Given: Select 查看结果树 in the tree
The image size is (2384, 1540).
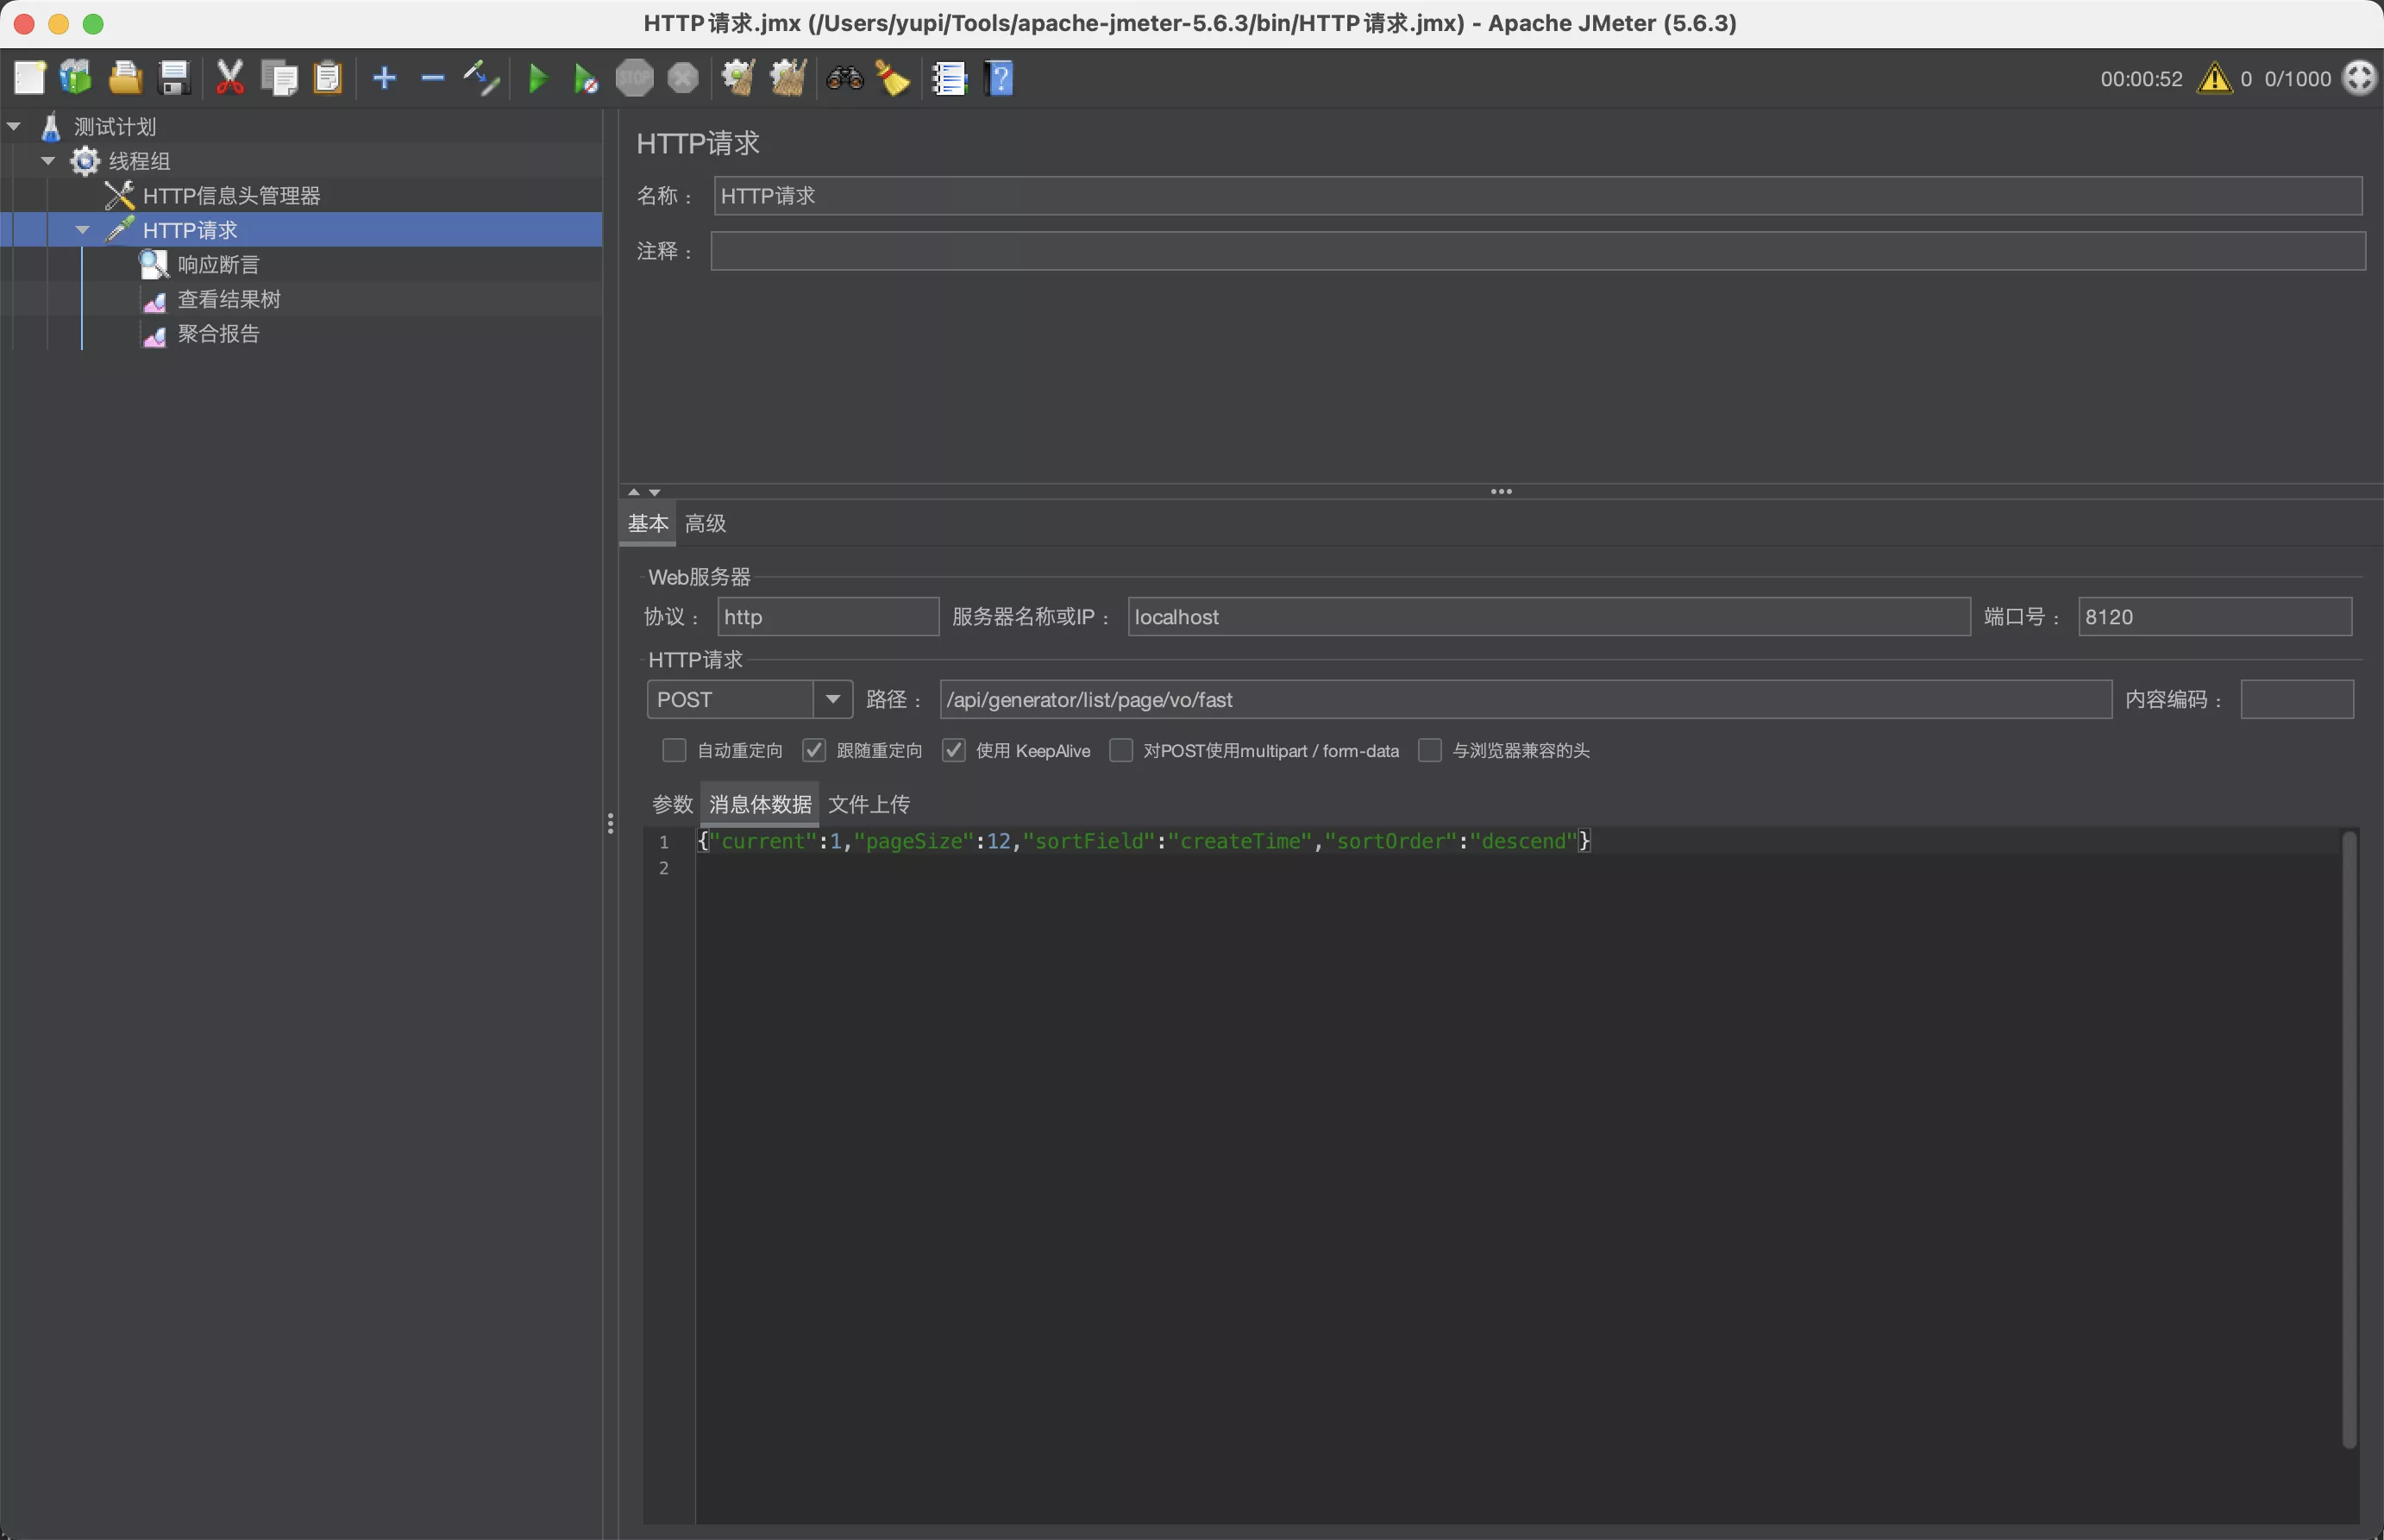Looking at the screenshot, I should 229,299.
